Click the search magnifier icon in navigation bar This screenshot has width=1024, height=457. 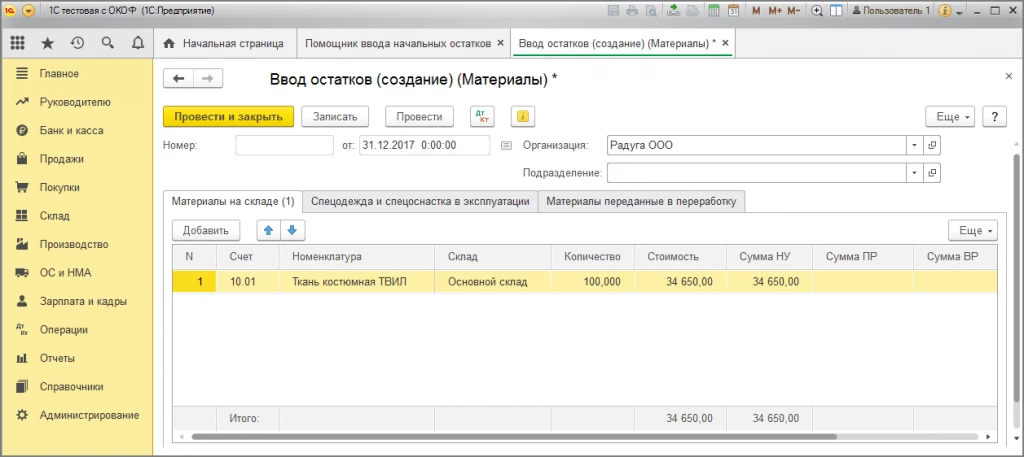pos(108,43)
